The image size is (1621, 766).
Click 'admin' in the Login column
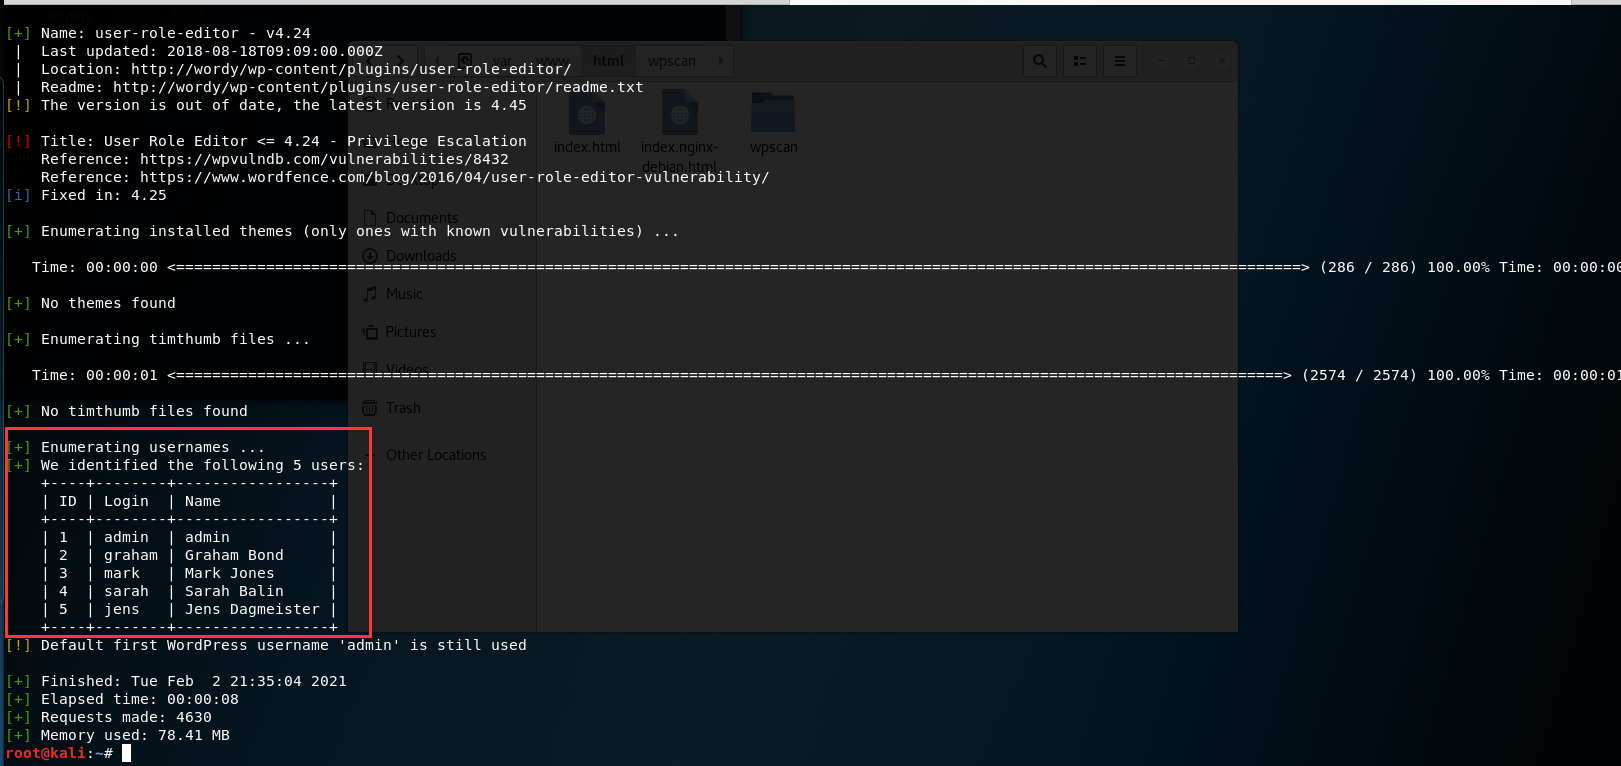coord(126,537)
